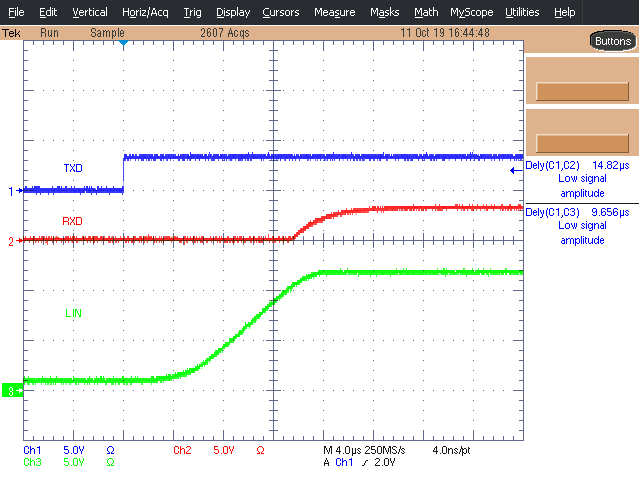The width and height of the screenshot is (640, 480).
Task: Open the Vertical menu
Action: coord(90,12)
